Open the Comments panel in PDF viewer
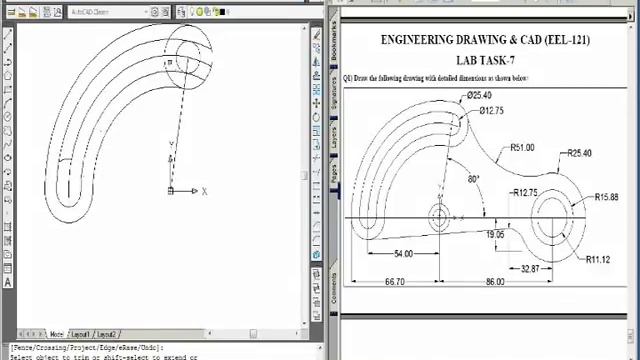The width and height of the screenshot is (640, 360). click(x=334, y=288)
